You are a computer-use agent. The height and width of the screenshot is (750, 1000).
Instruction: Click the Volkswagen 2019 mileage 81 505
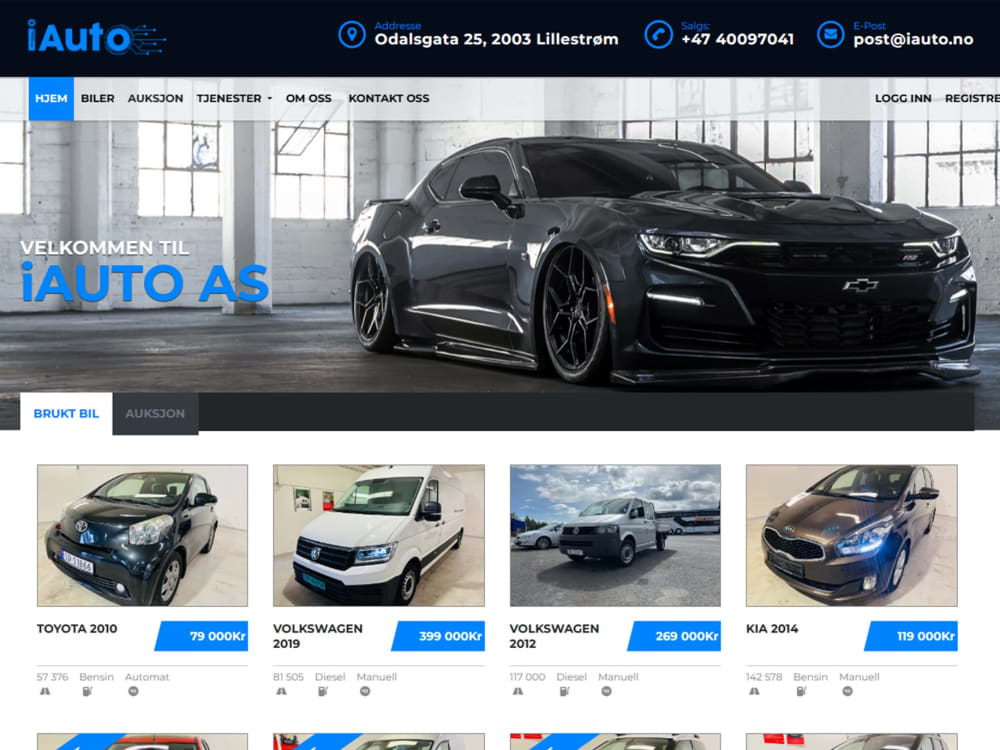(288, 677)
